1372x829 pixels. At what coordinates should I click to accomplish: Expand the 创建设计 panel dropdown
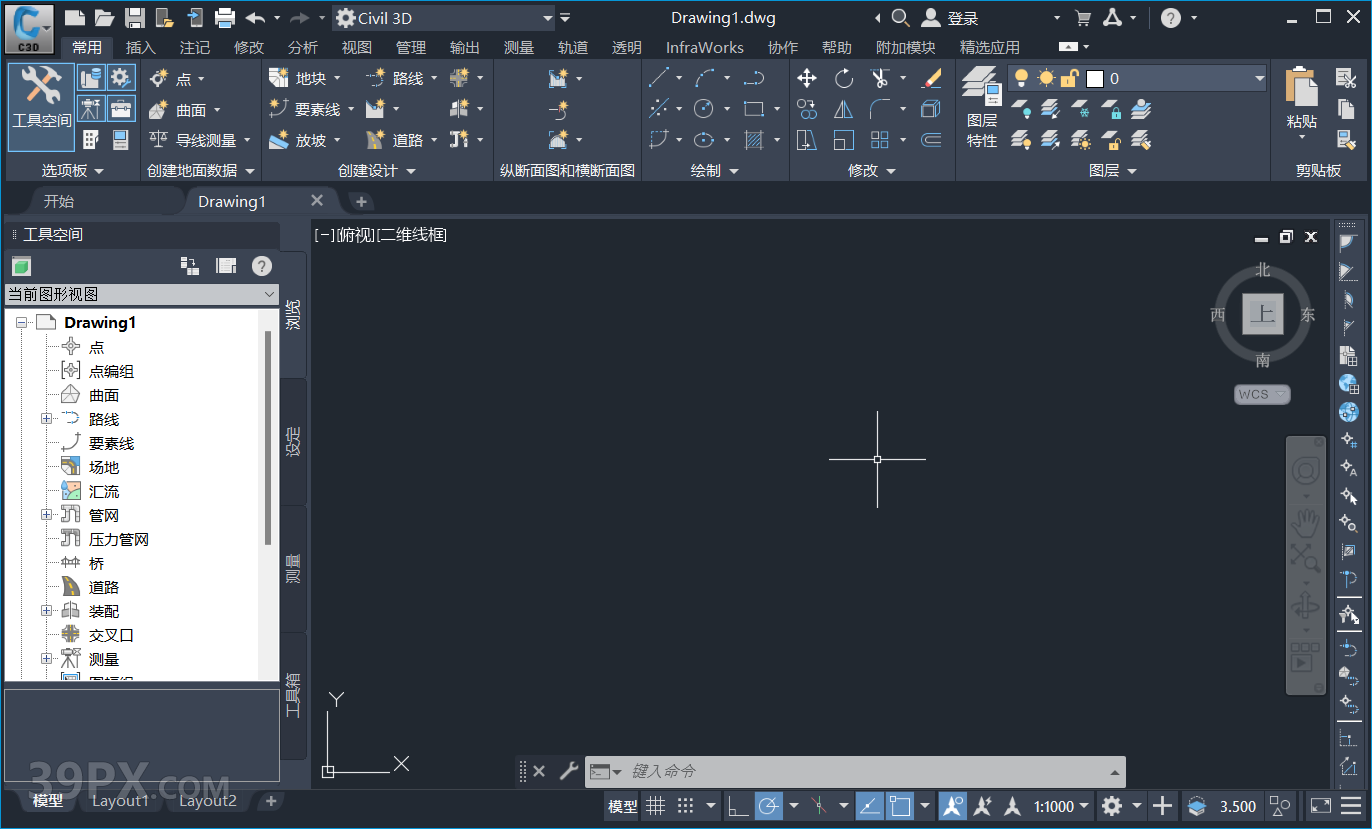(376, 171)
